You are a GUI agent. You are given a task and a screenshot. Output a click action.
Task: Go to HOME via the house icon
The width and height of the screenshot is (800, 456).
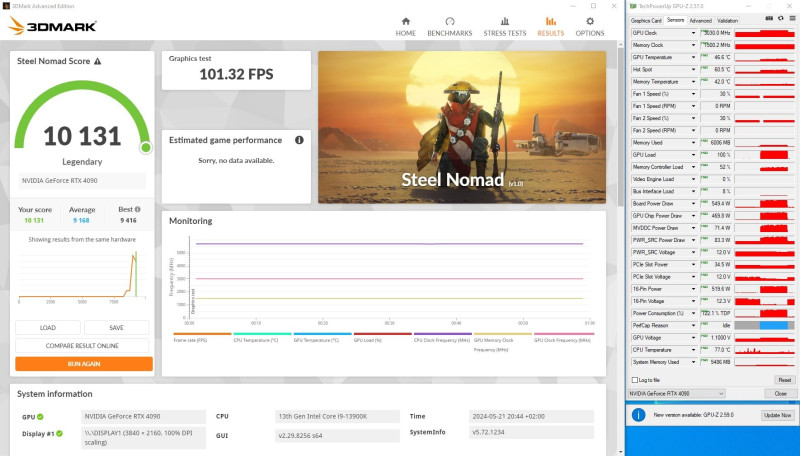point(406,21)
